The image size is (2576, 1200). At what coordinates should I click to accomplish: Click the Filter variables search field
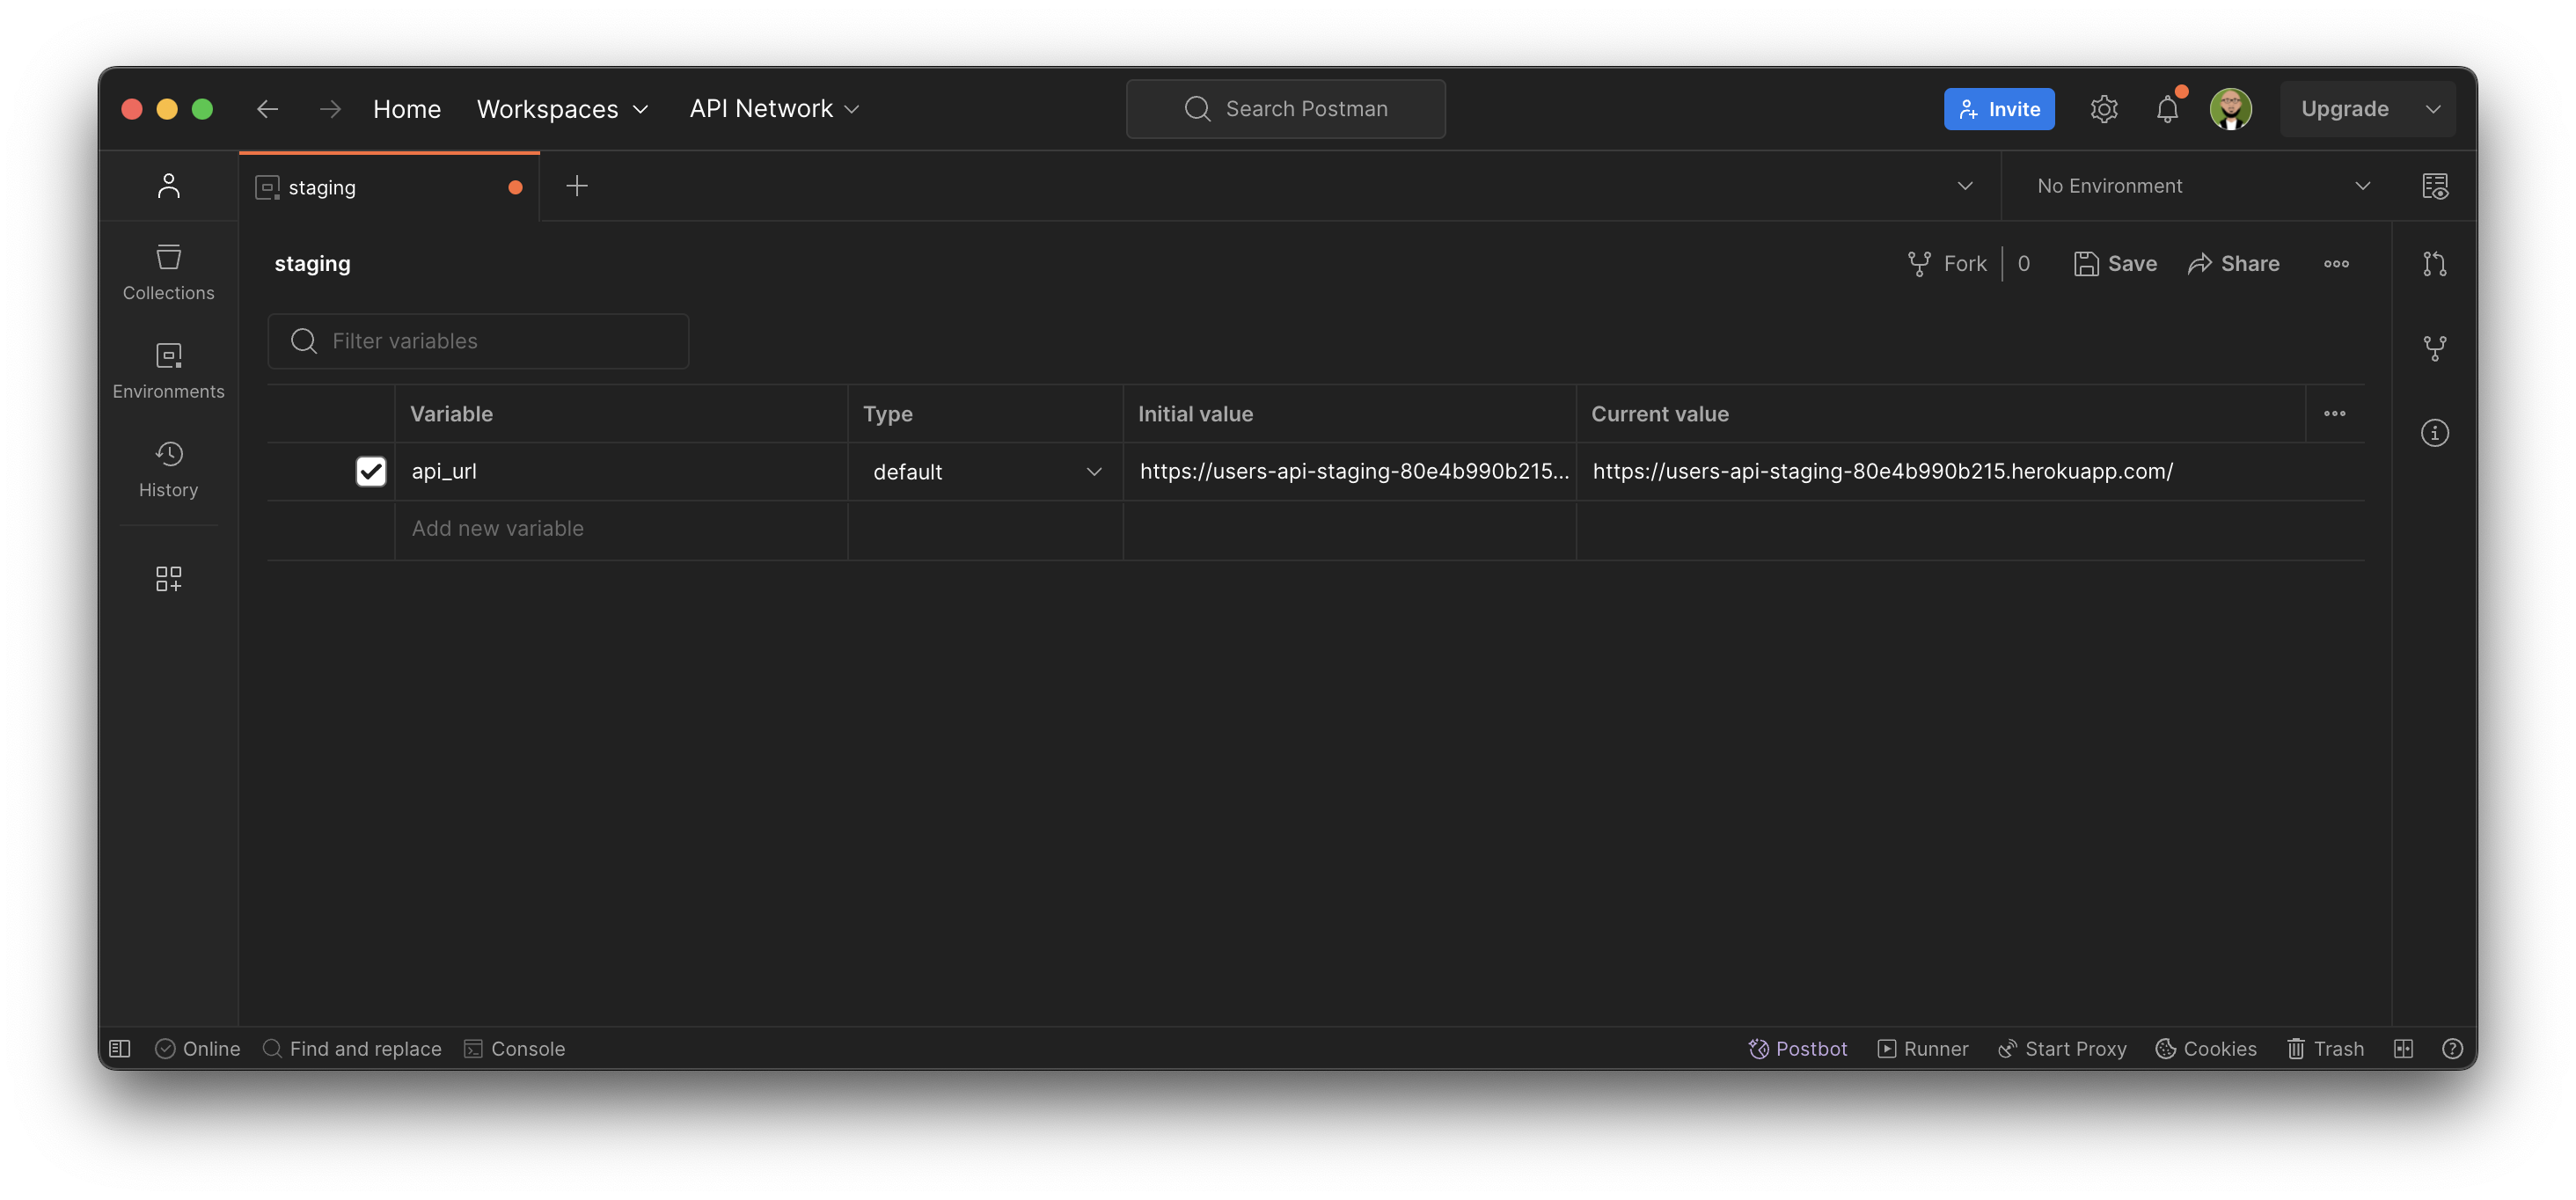point(478,340)
